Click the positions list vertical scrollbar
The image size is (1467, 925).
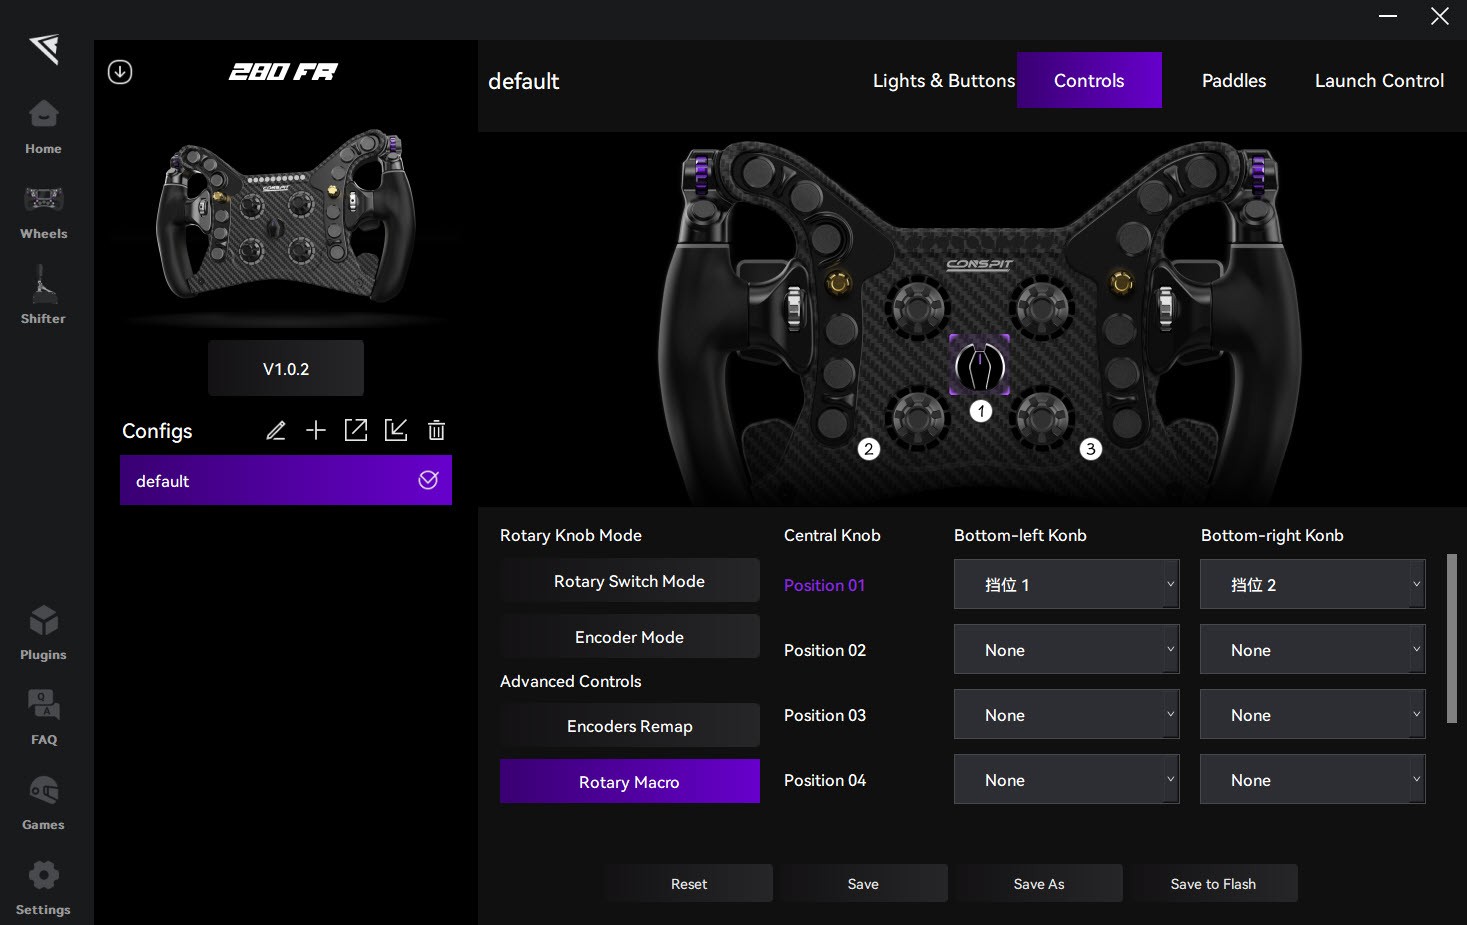pos(1452,638)
